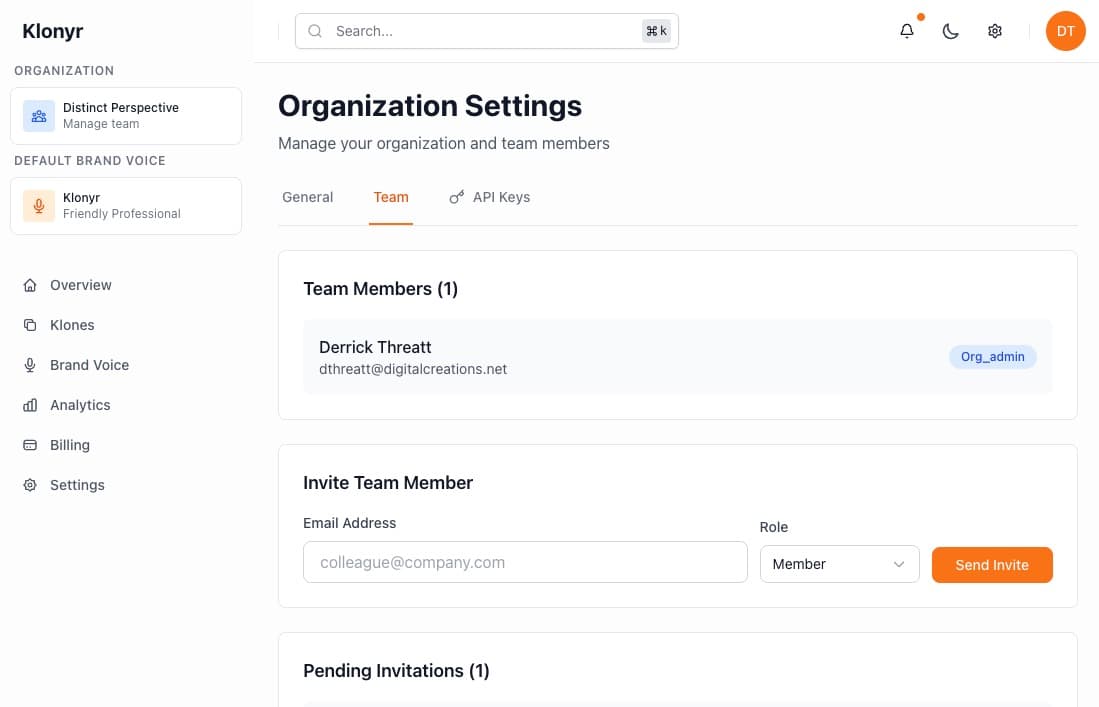Open the Overview page from the sidebar

point(80,285)
